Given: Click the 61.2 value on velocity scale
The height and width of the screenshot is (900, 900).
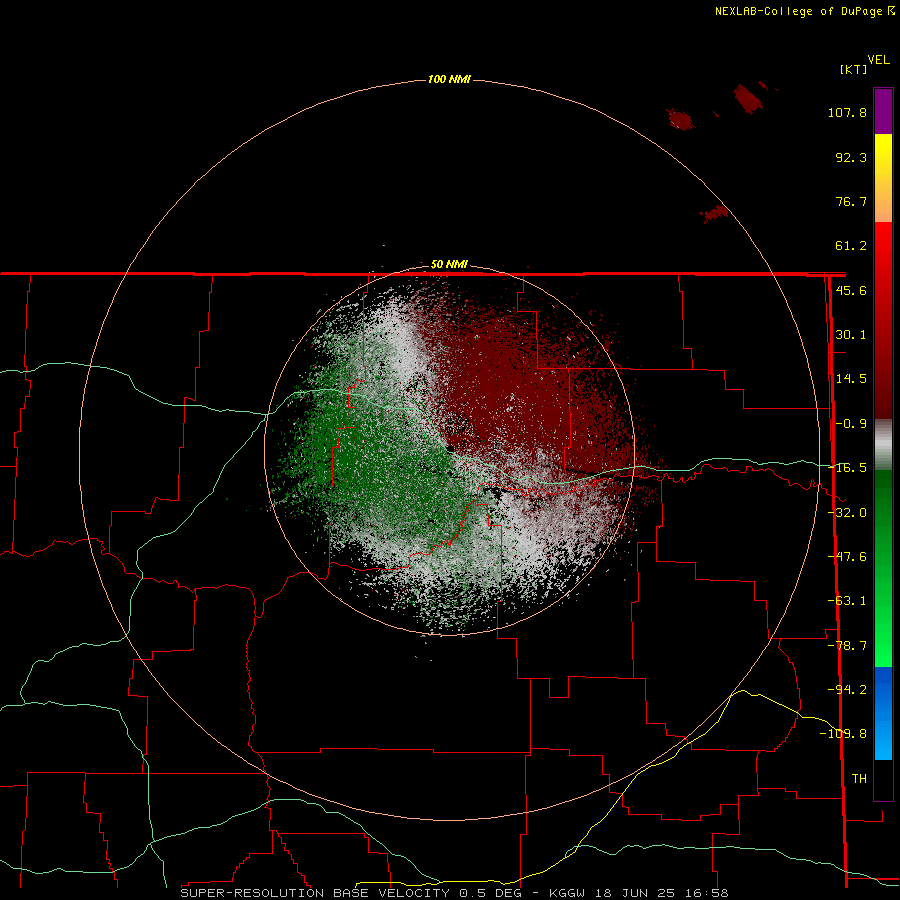Looking at the screenshot, I should [851, 246].
